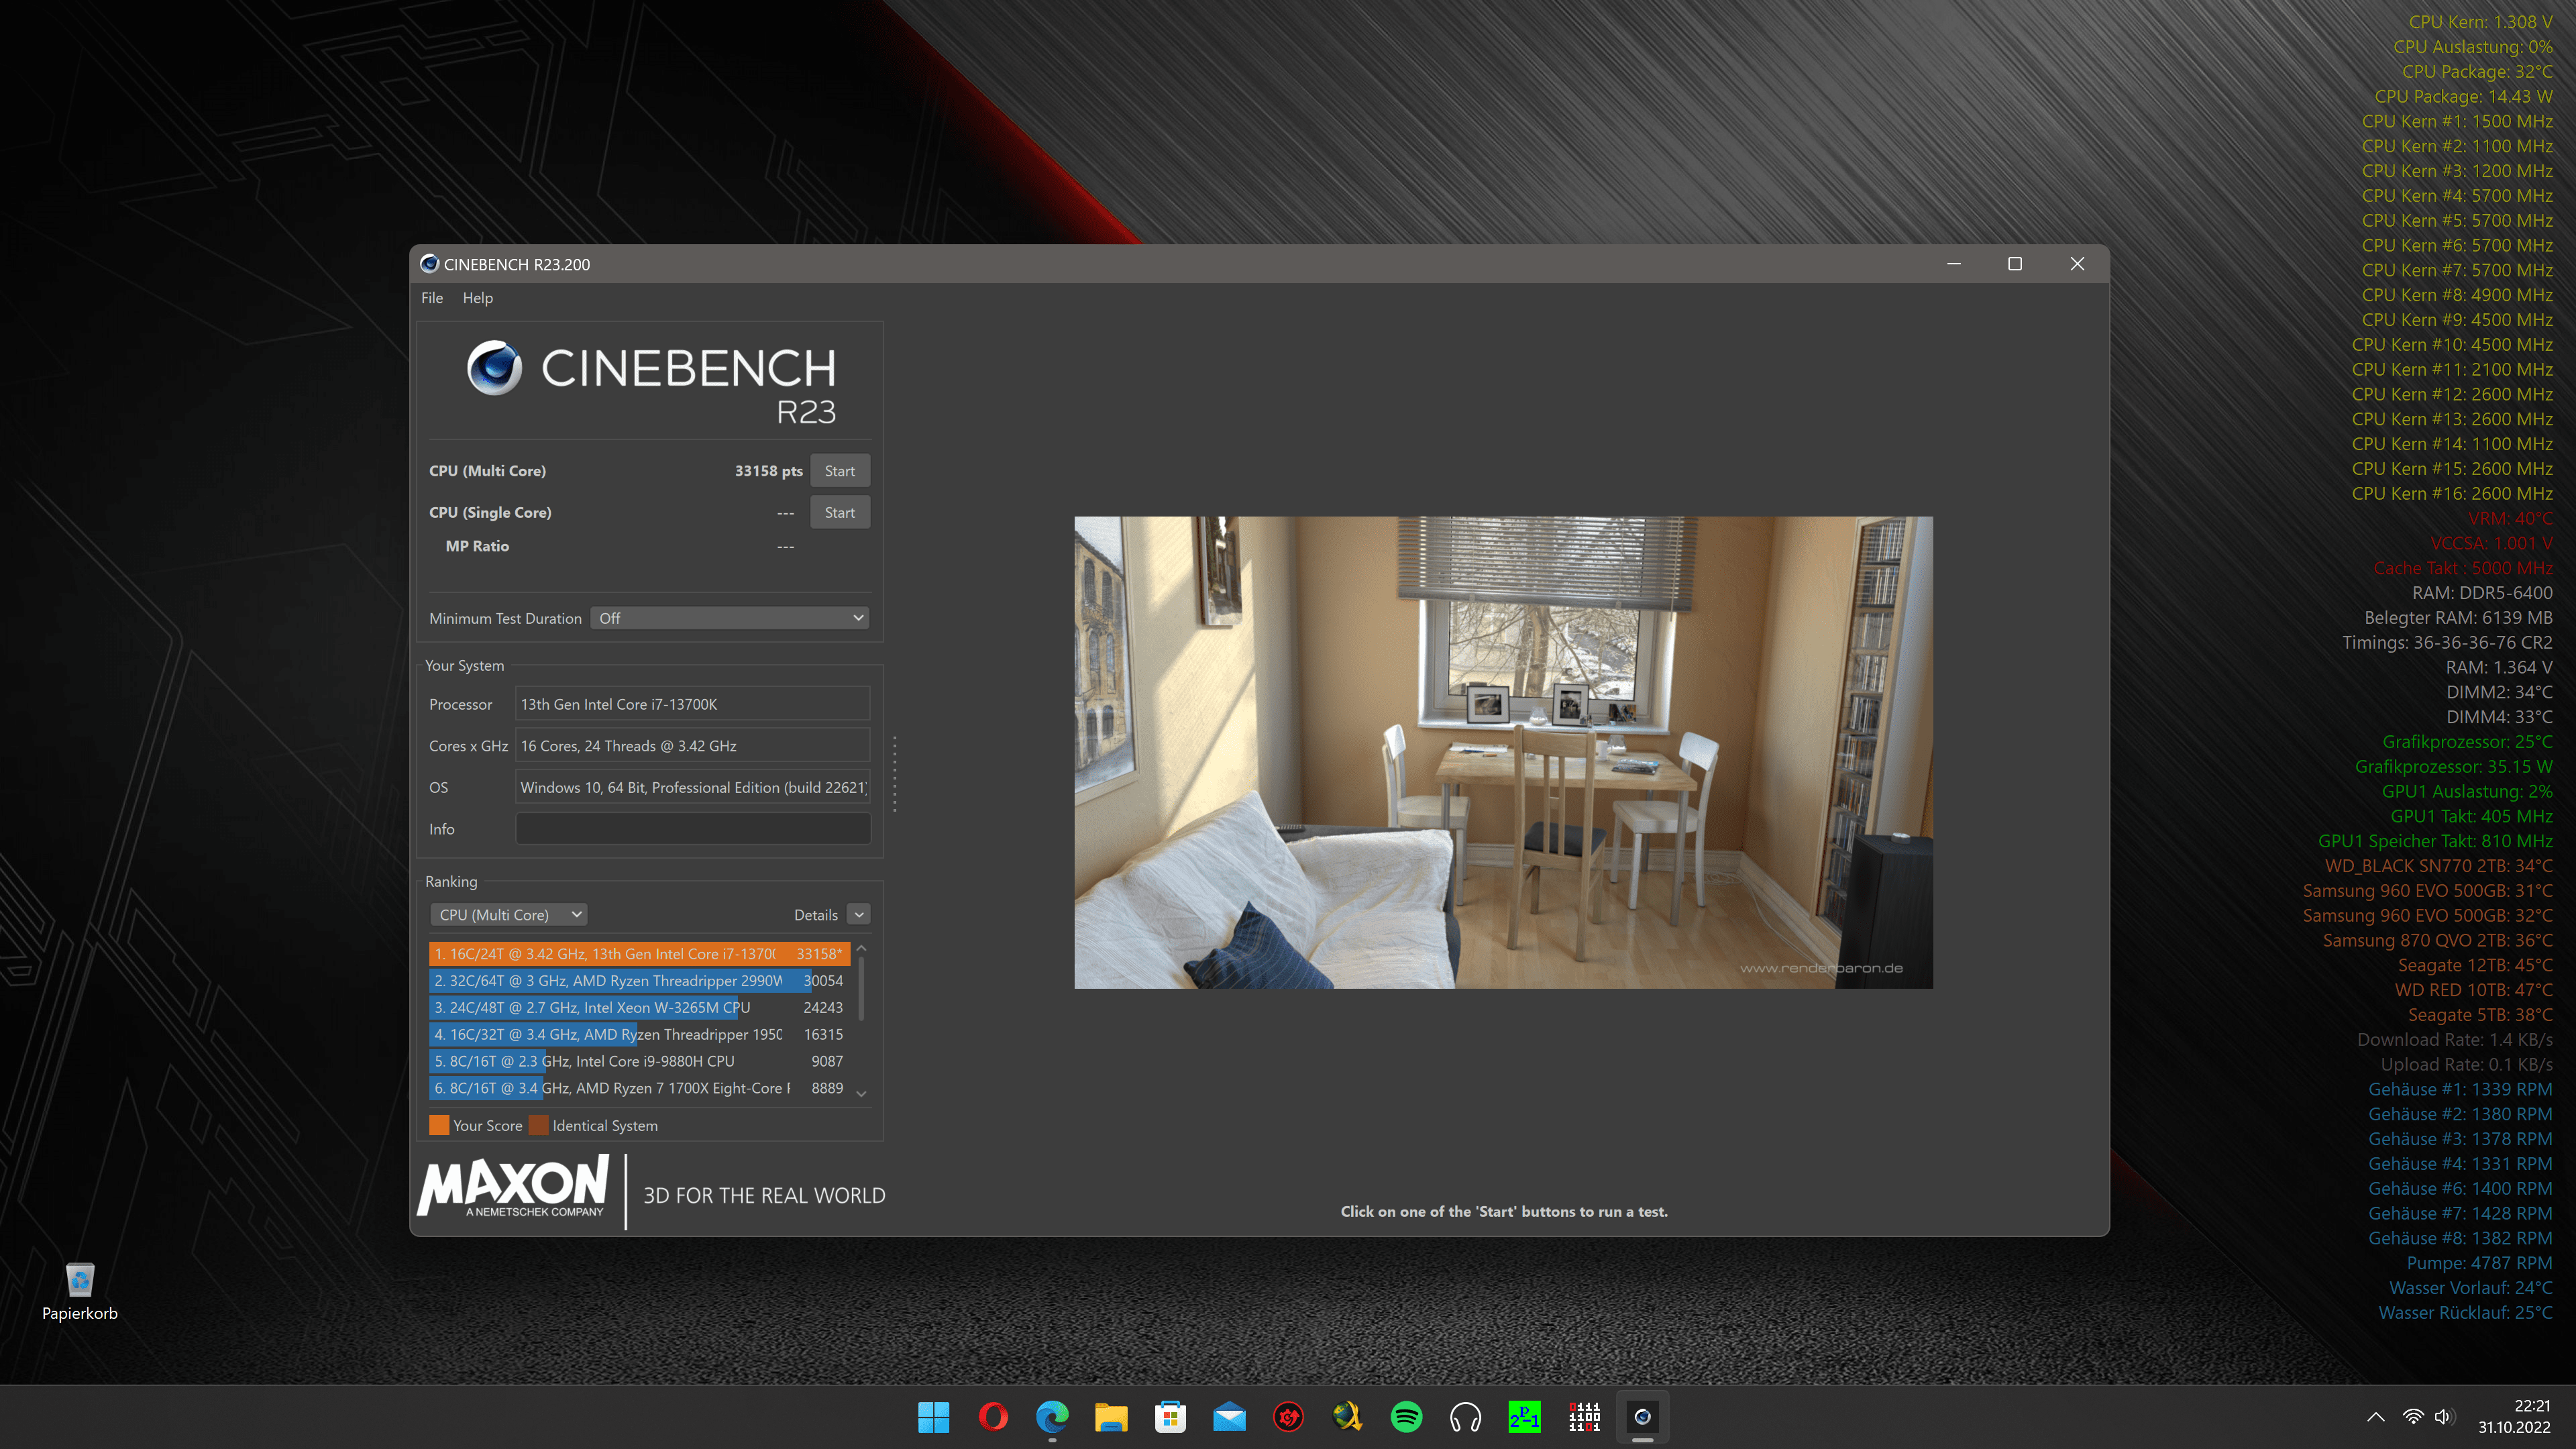
Task: Click the Cinebench title bar icon
Action: click(x=429, y=264)
